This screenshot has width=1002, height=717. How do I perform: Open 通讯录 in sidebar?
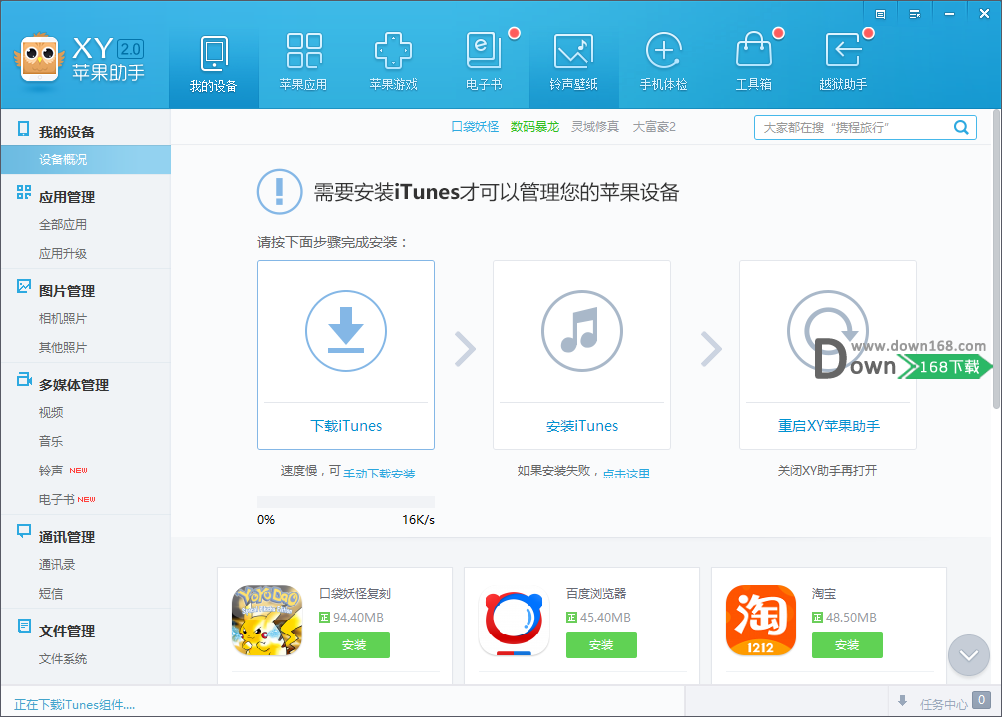[x=57, y=564]
